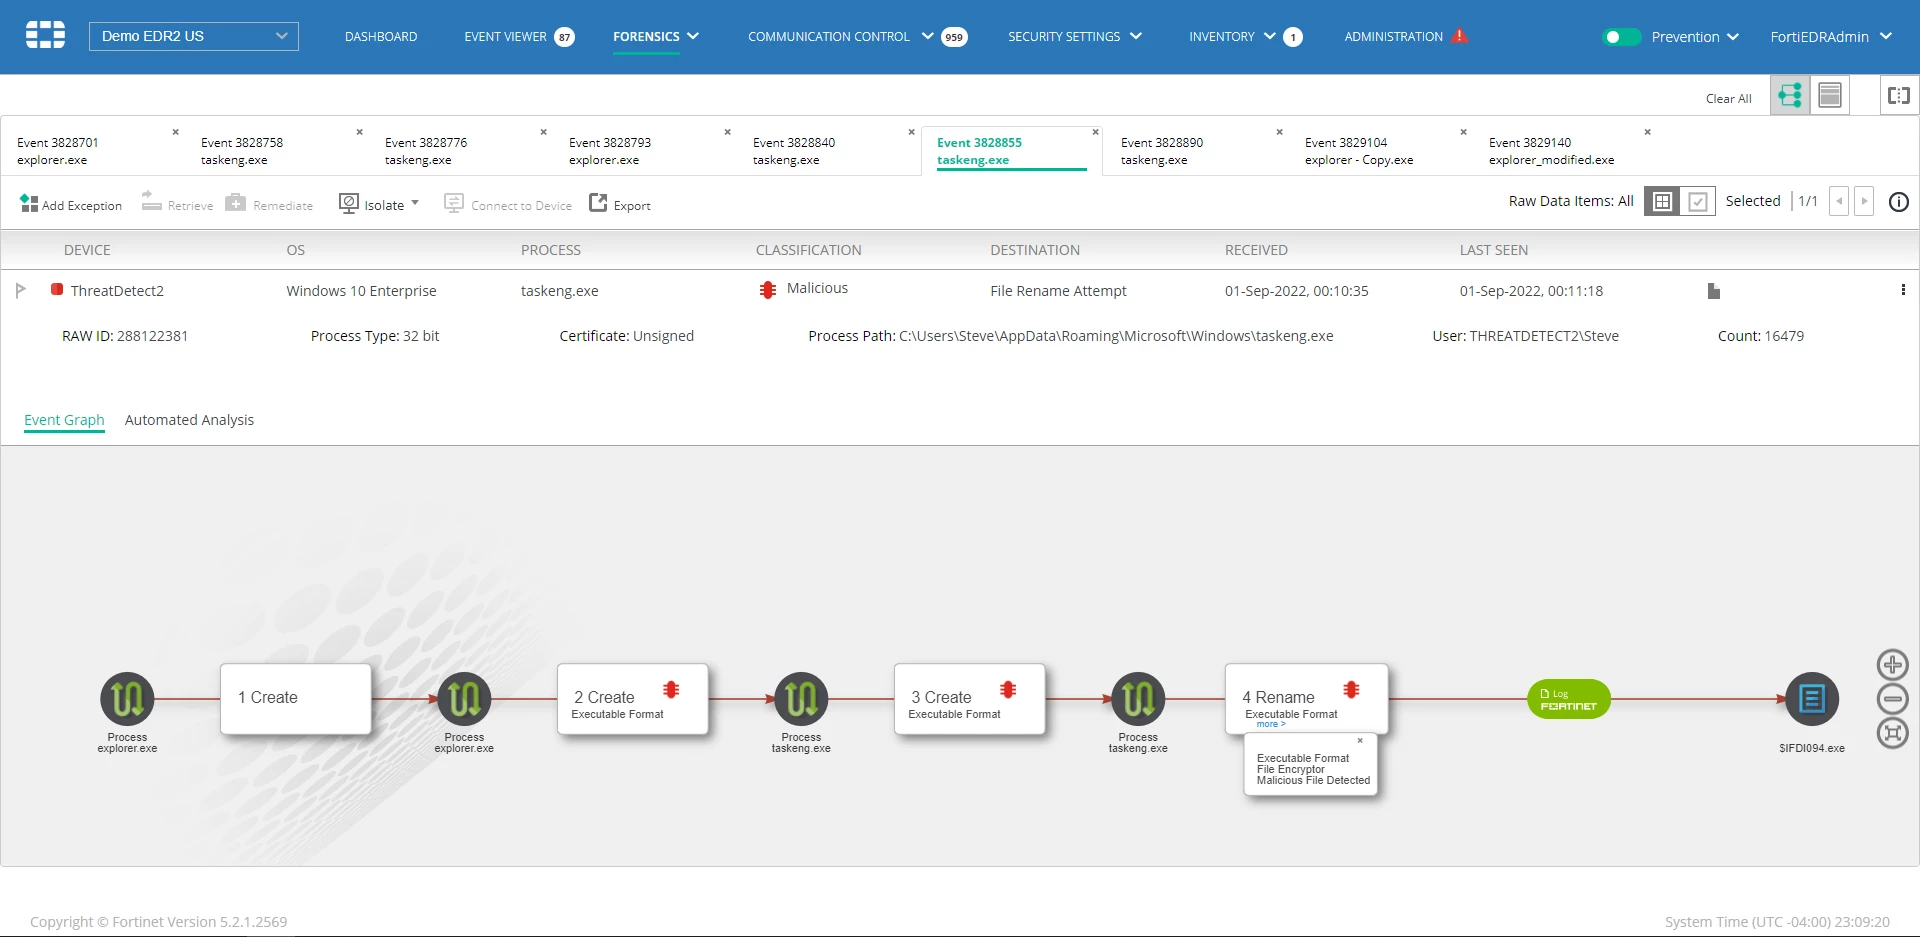The width and height of the screenshot is (1920, 937).
Task: Click the 3 Create Executable Format node
Action: click(970, 698)
